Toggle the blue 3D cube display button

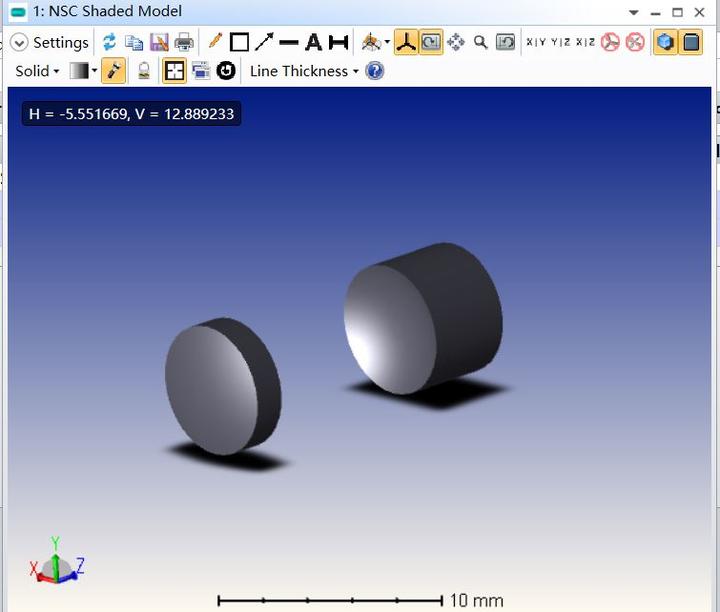pos(665,42)
